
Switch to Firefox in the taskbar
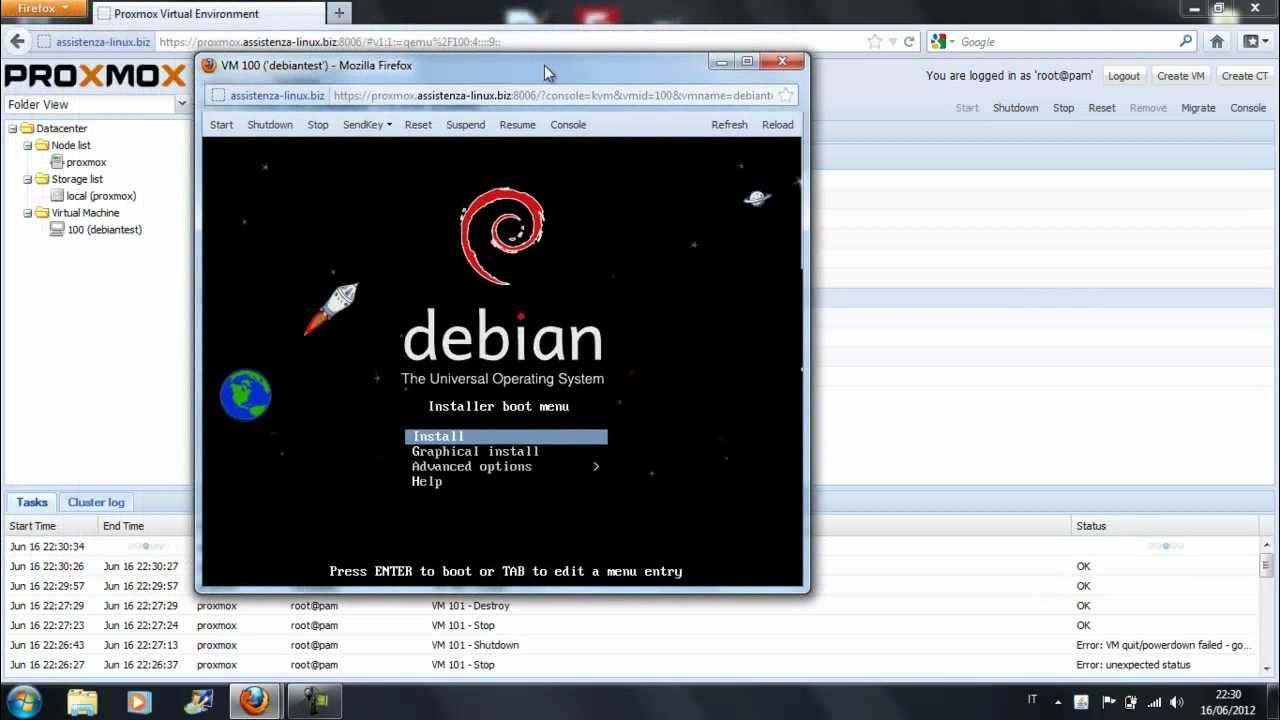click(x=255, y=701)
